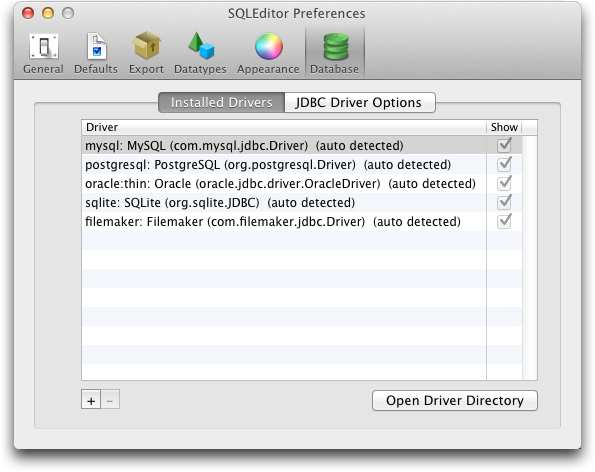This screenshot has height=472, width=595.
Task: Click the Open Driver Directory button
Action: tap(455, 400)
